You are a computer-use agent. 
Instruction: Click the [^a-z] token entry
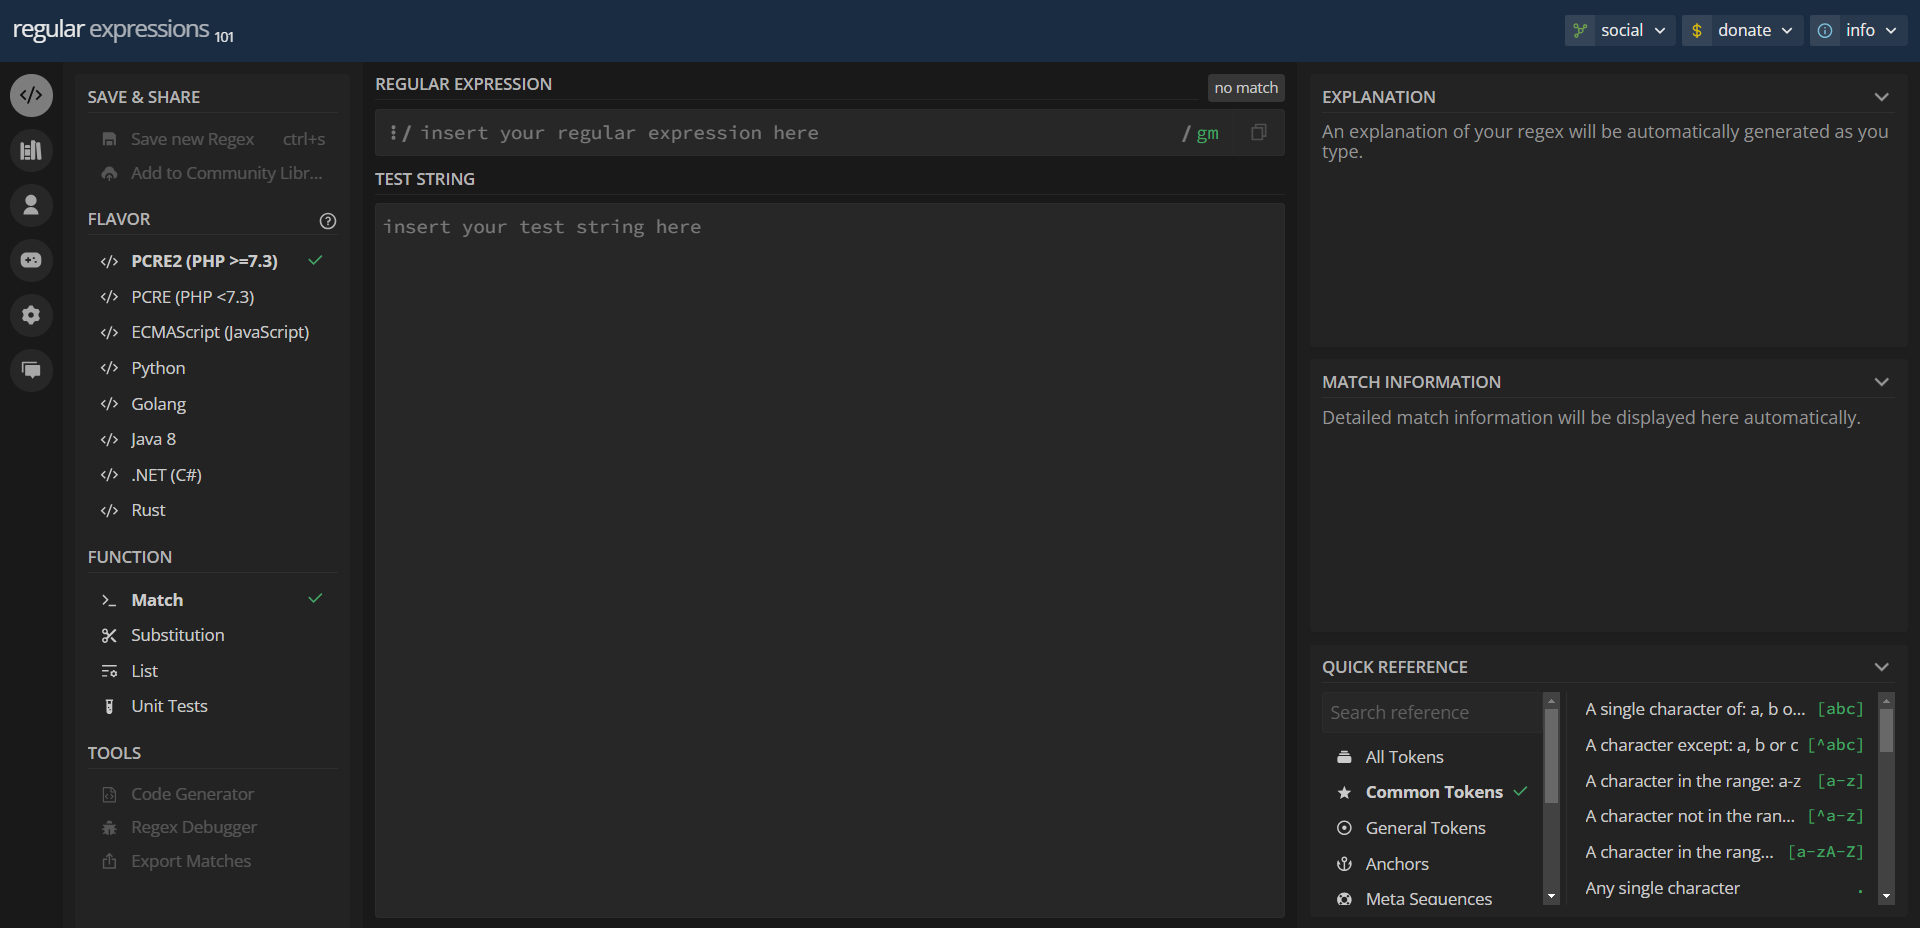pyautogui.click(x=1724, y=816)
